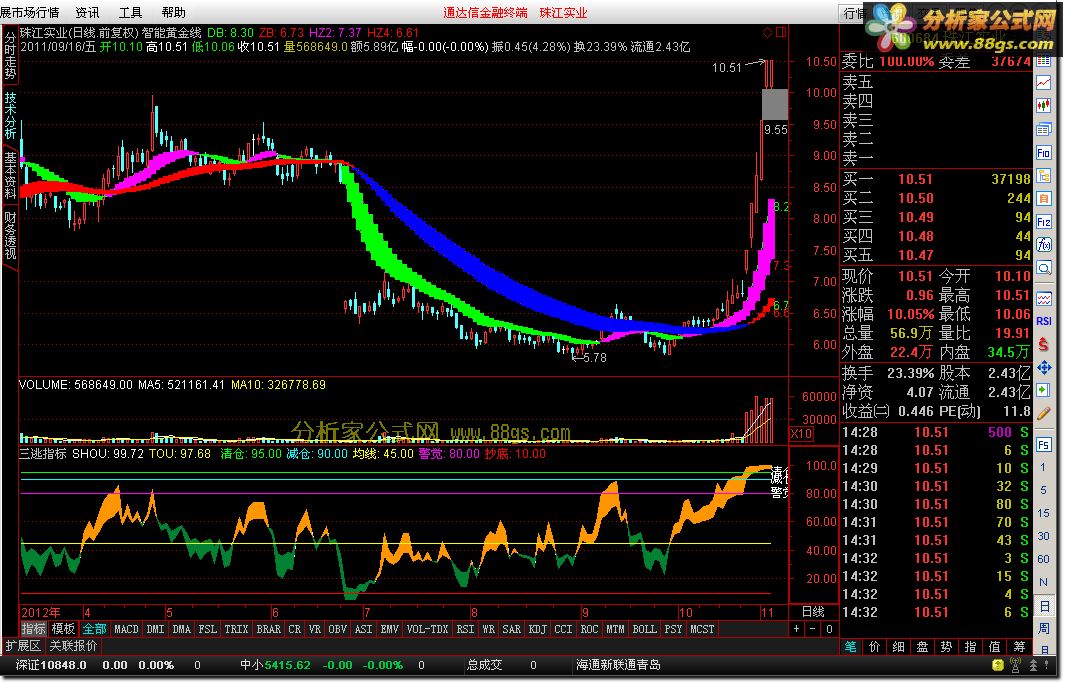Select the 势 tab in quote panel

click(947, 647)
